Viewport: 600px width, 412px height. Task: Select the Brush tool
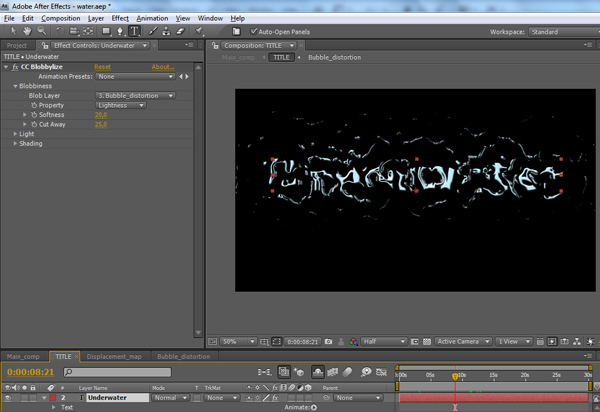click(x=153, y=31)
